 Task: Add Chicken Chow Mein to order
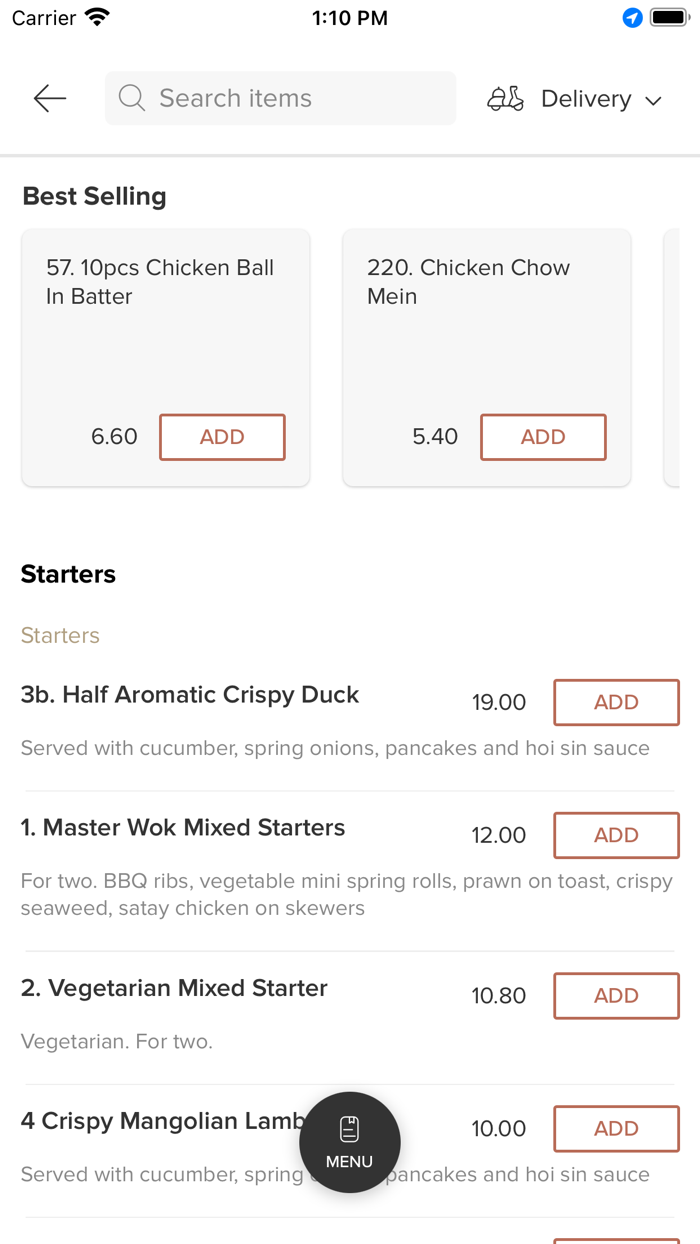coord(543,437)
